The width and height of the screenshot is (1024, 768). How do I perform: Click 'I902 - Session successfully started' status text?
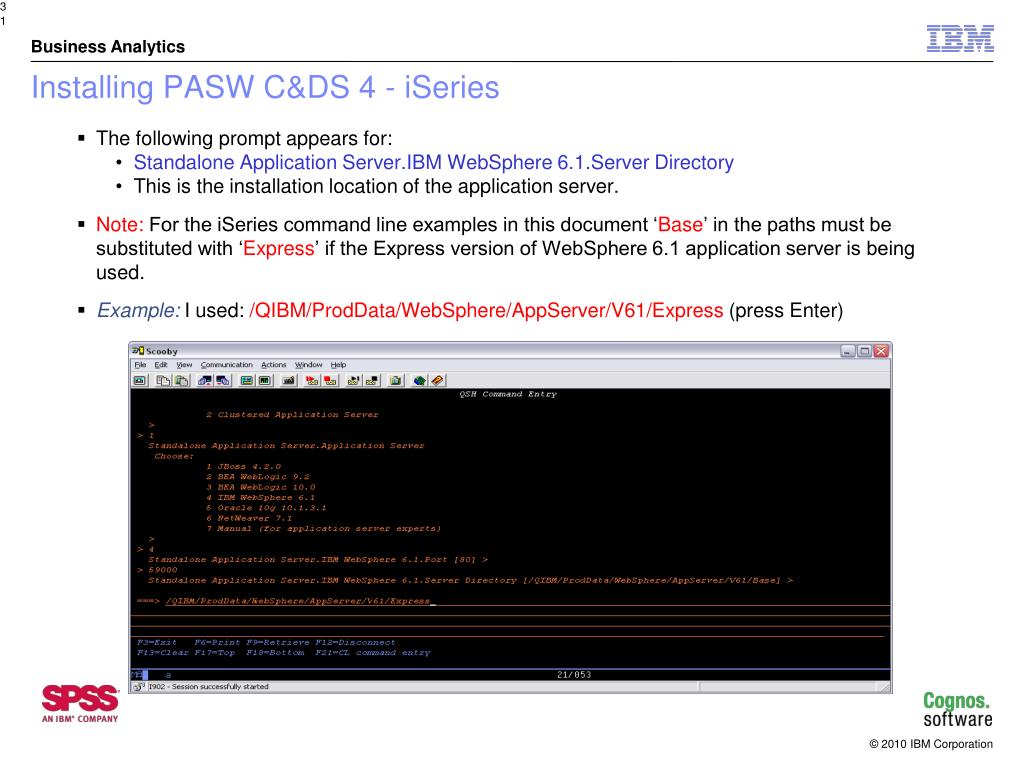tap(208, 686)
